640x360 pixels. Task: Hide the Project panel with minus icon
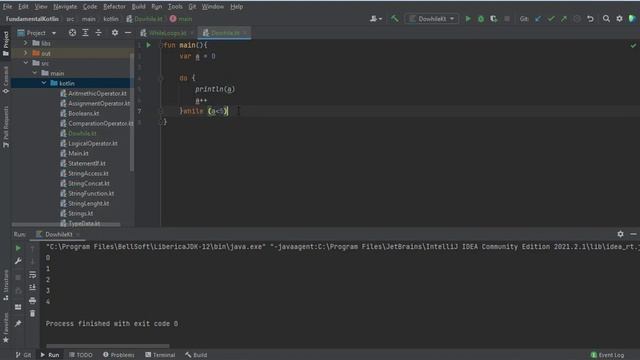pos(128,33)
